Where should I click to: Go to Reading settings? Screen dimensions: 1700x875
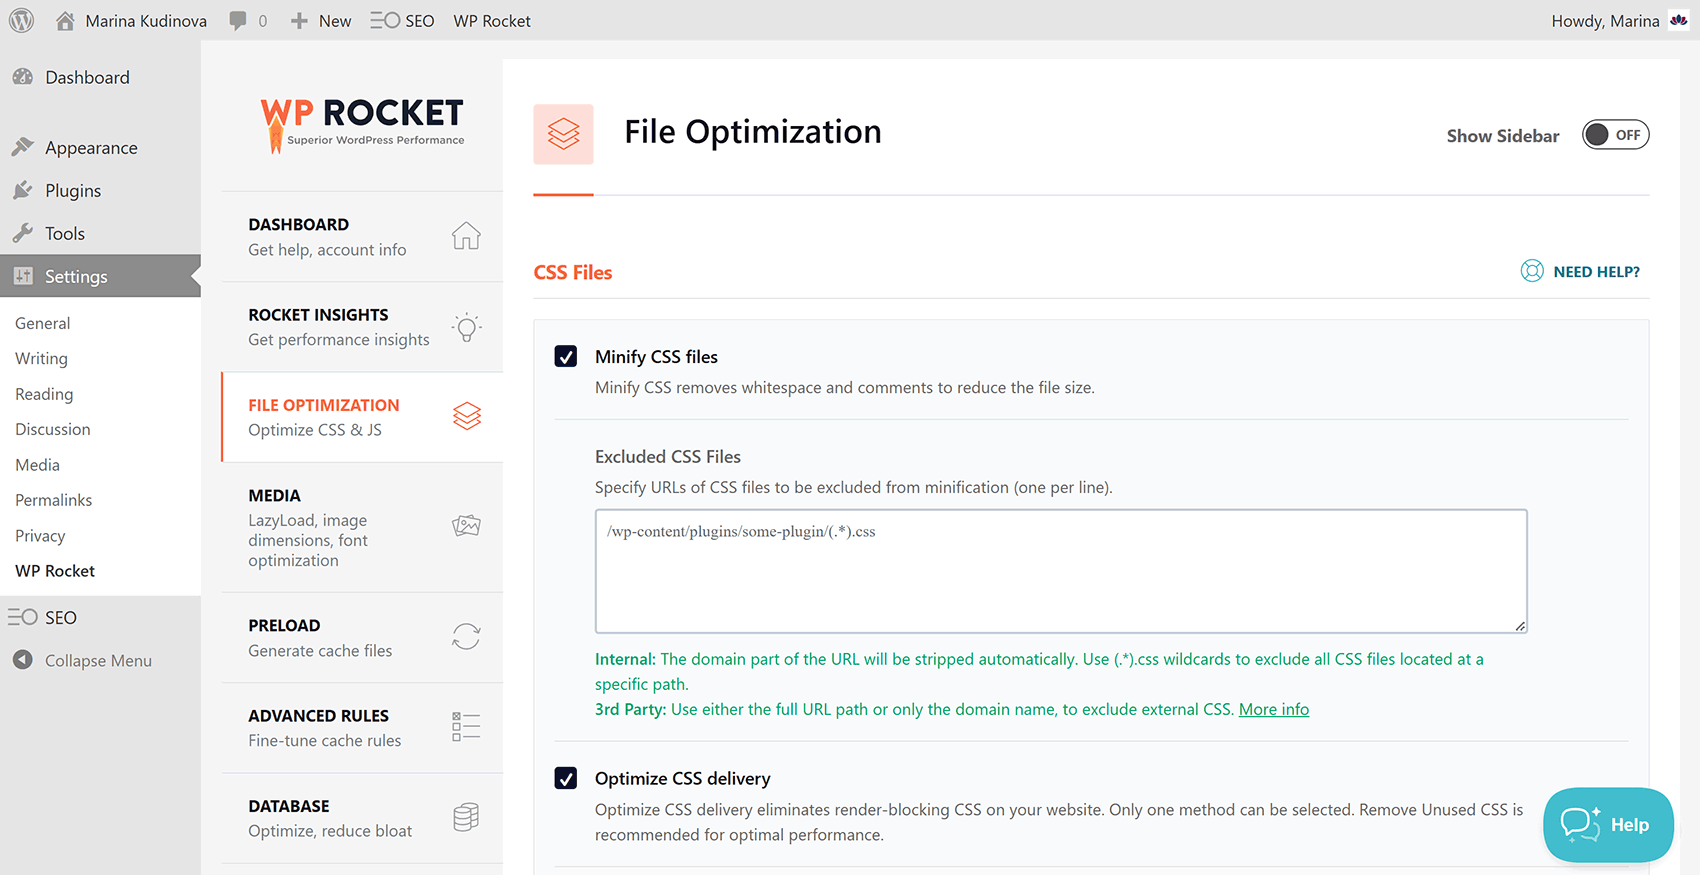pyautogui.click(x=44, y=394)
